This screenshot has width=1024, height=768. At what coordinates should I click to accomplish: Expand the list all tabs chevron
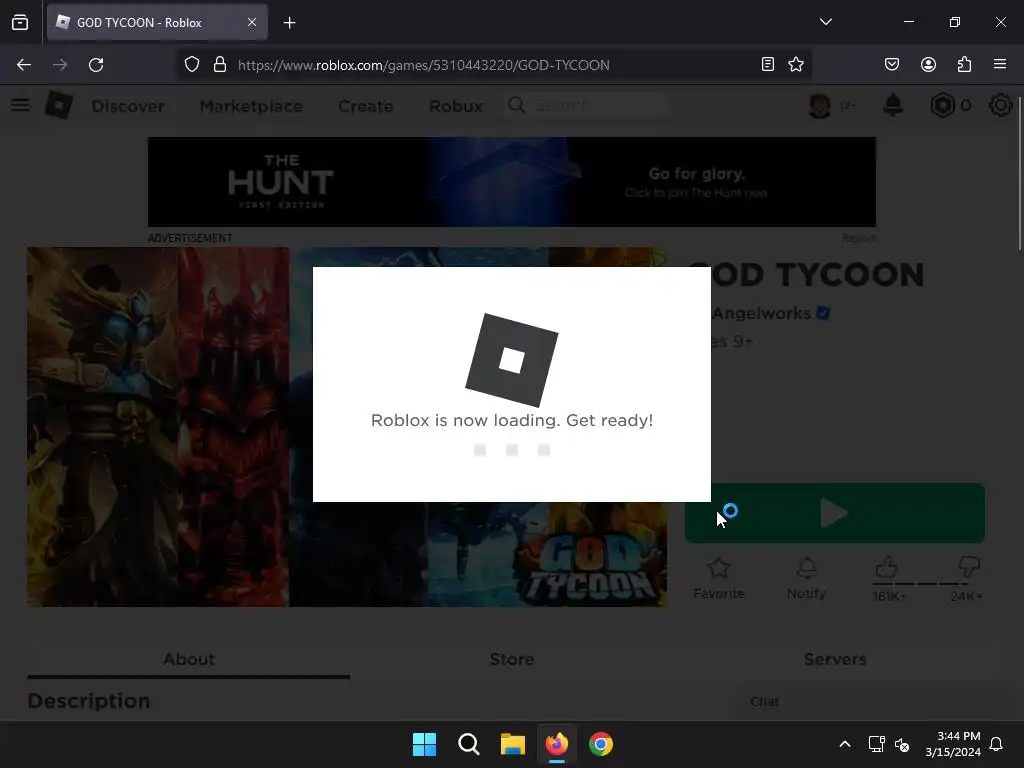pos(825,22)
